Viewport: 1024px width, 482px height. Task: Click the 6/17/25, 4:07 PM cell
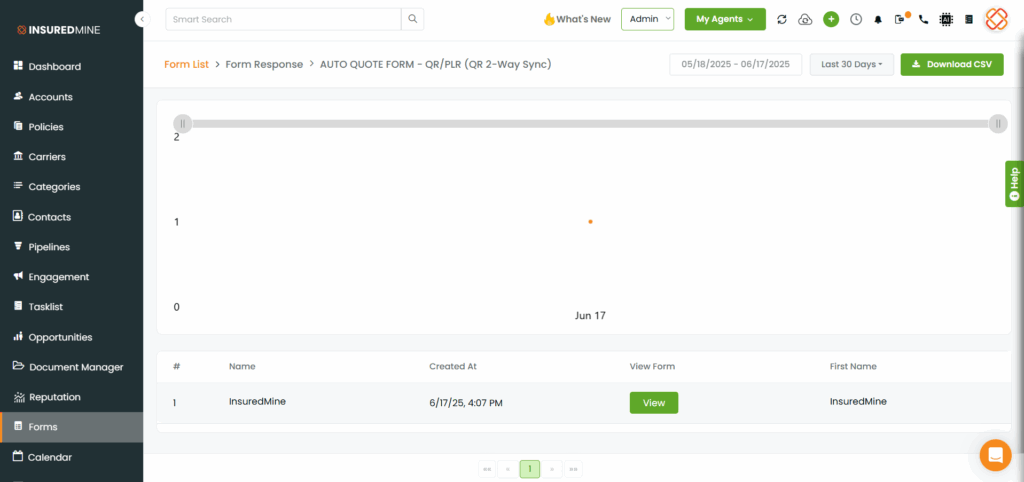click(x=466, y=403)
